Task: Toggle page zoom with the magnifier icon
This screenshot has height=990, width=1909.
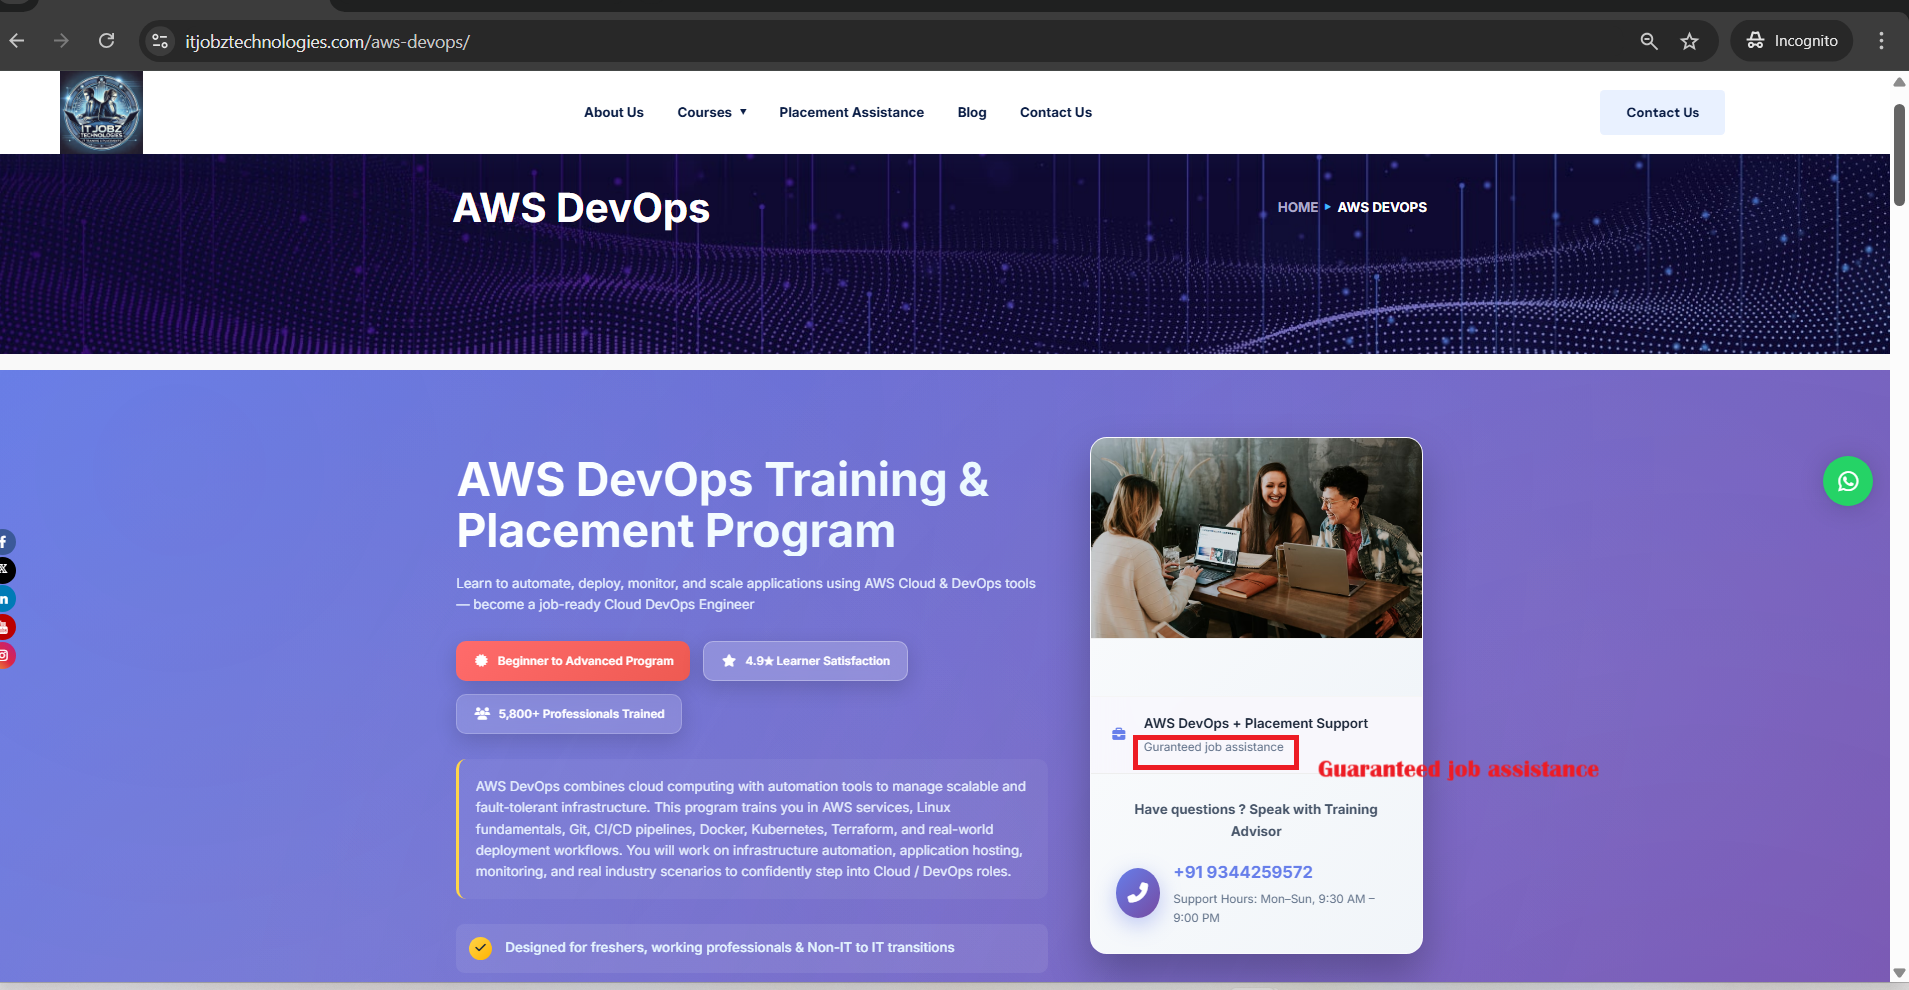Action: [1648, 41]
